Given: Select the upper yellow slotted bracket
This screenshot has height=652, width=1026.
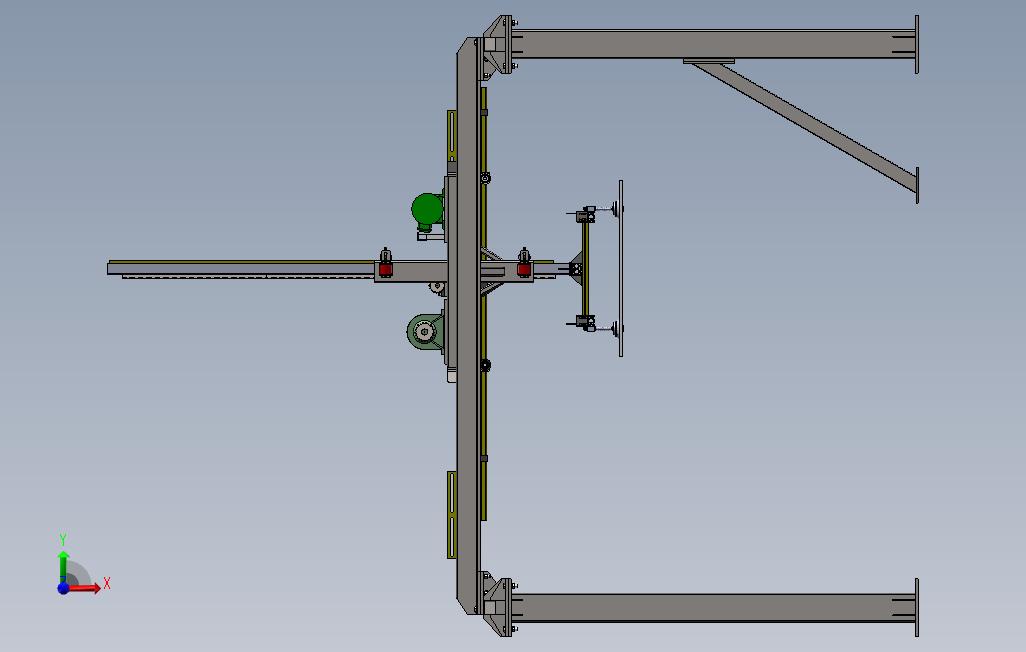Looking at the screenshot, I should 451,134.
